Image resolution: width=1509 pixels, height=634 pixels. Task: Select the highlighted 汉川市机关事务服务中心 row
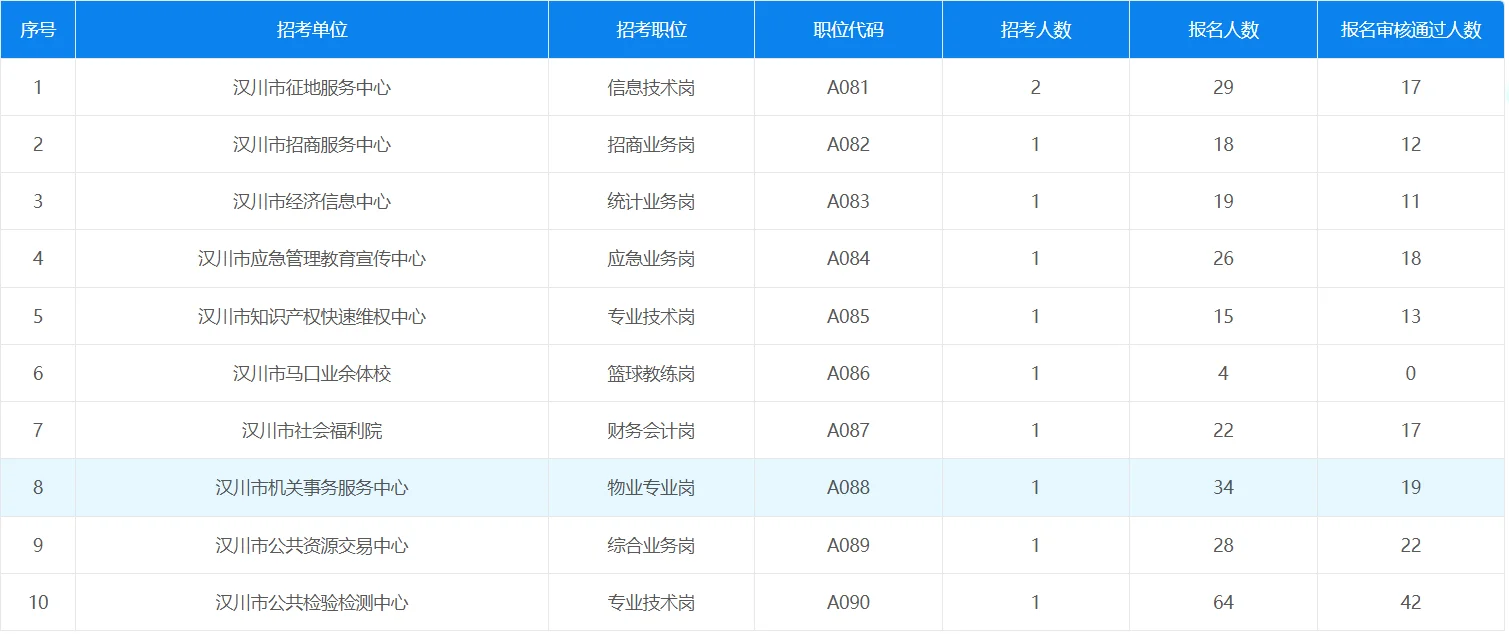(x=311, y=488)
